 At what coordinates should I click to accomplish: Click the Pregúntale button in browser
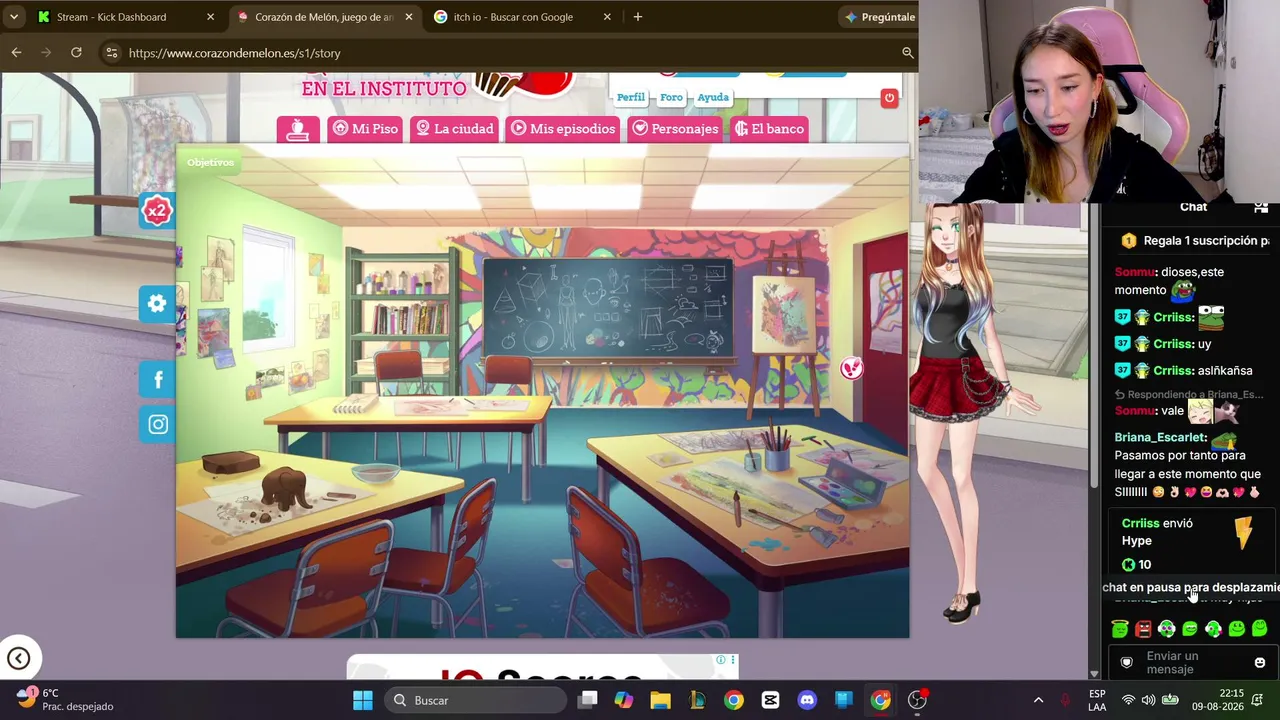click(880, 17)
